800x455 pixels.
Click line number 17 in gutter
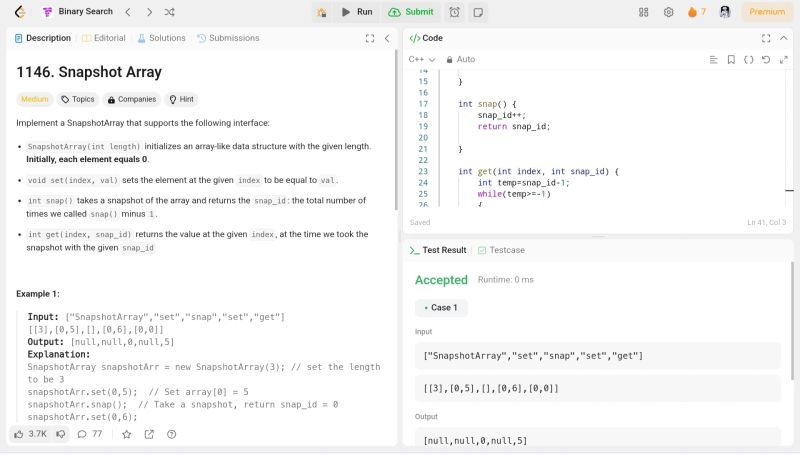(x=423, y=104)
